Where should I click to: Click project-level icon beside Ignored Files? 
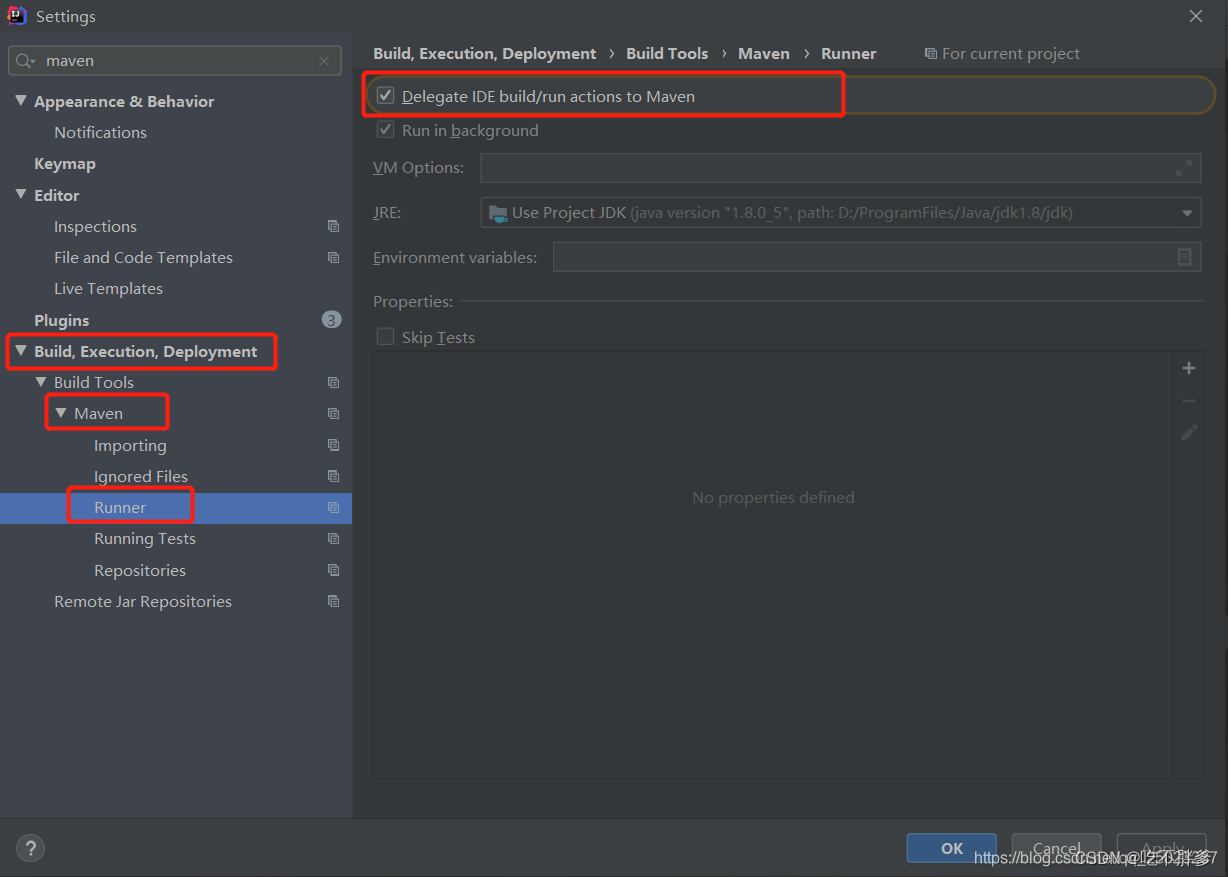click(x=334, y=477)
